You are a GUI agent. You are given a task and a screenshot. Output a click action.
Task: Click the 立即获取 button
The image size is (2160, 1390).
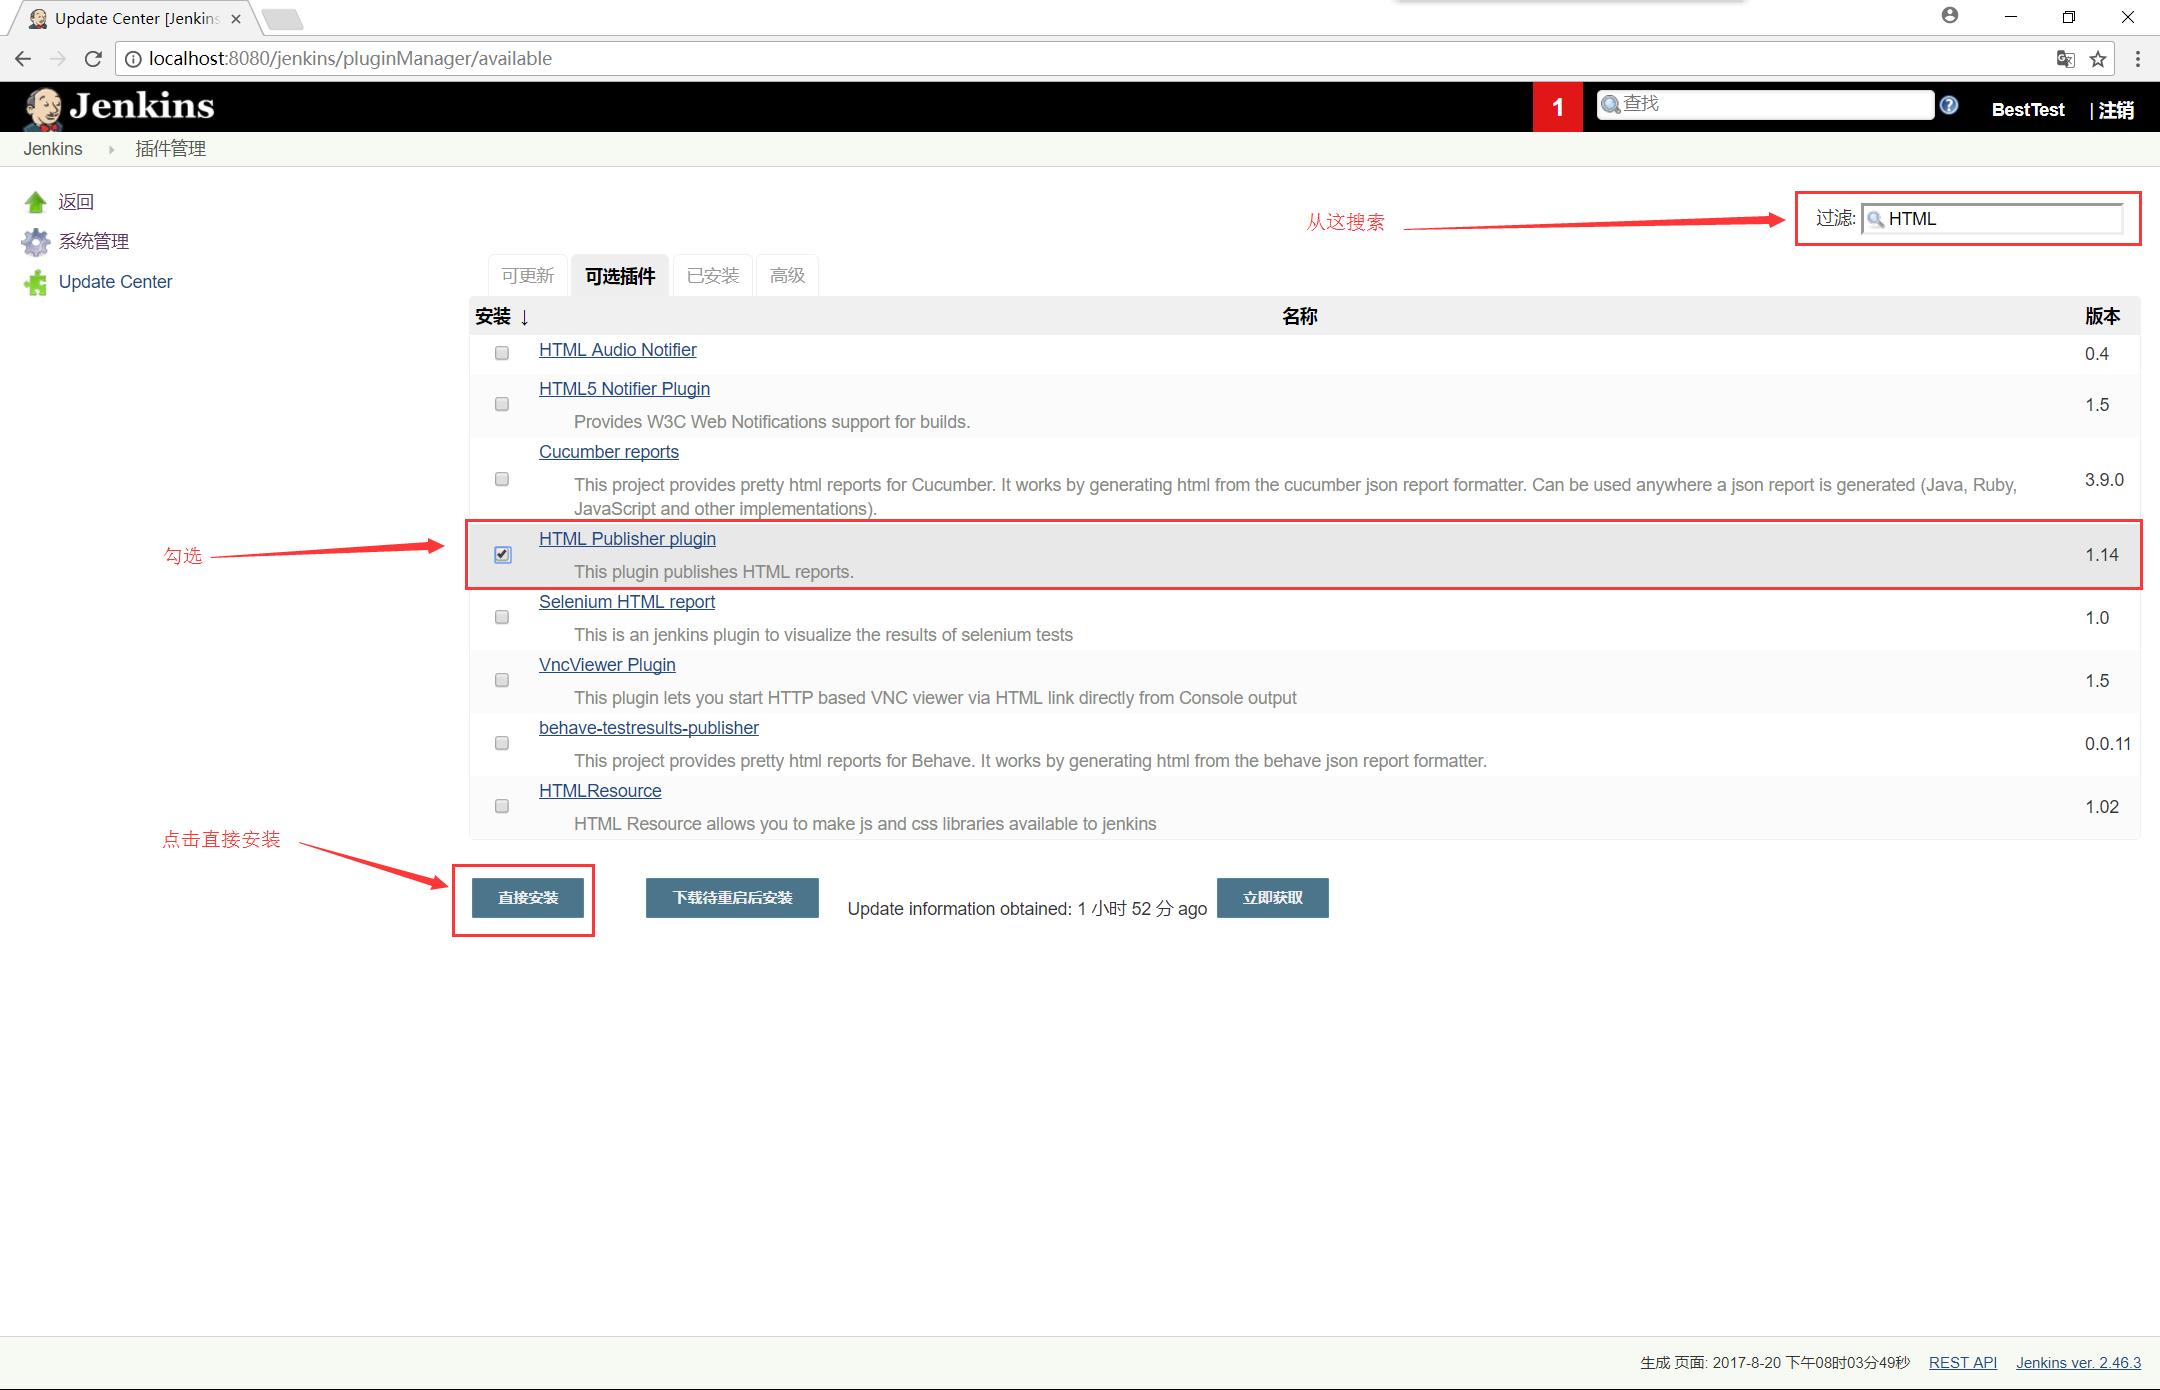pos(1272,898)
